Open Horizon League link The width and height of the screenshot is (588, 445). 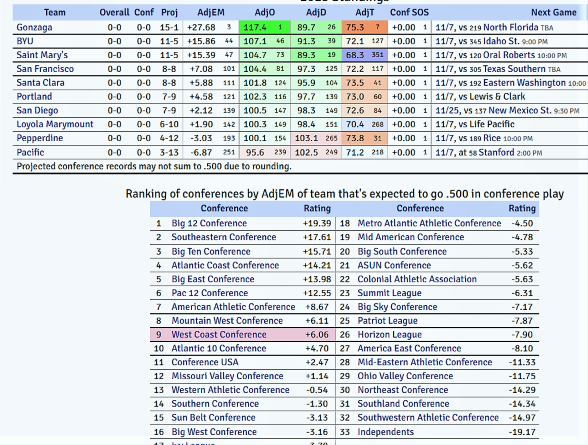(390, 335)
